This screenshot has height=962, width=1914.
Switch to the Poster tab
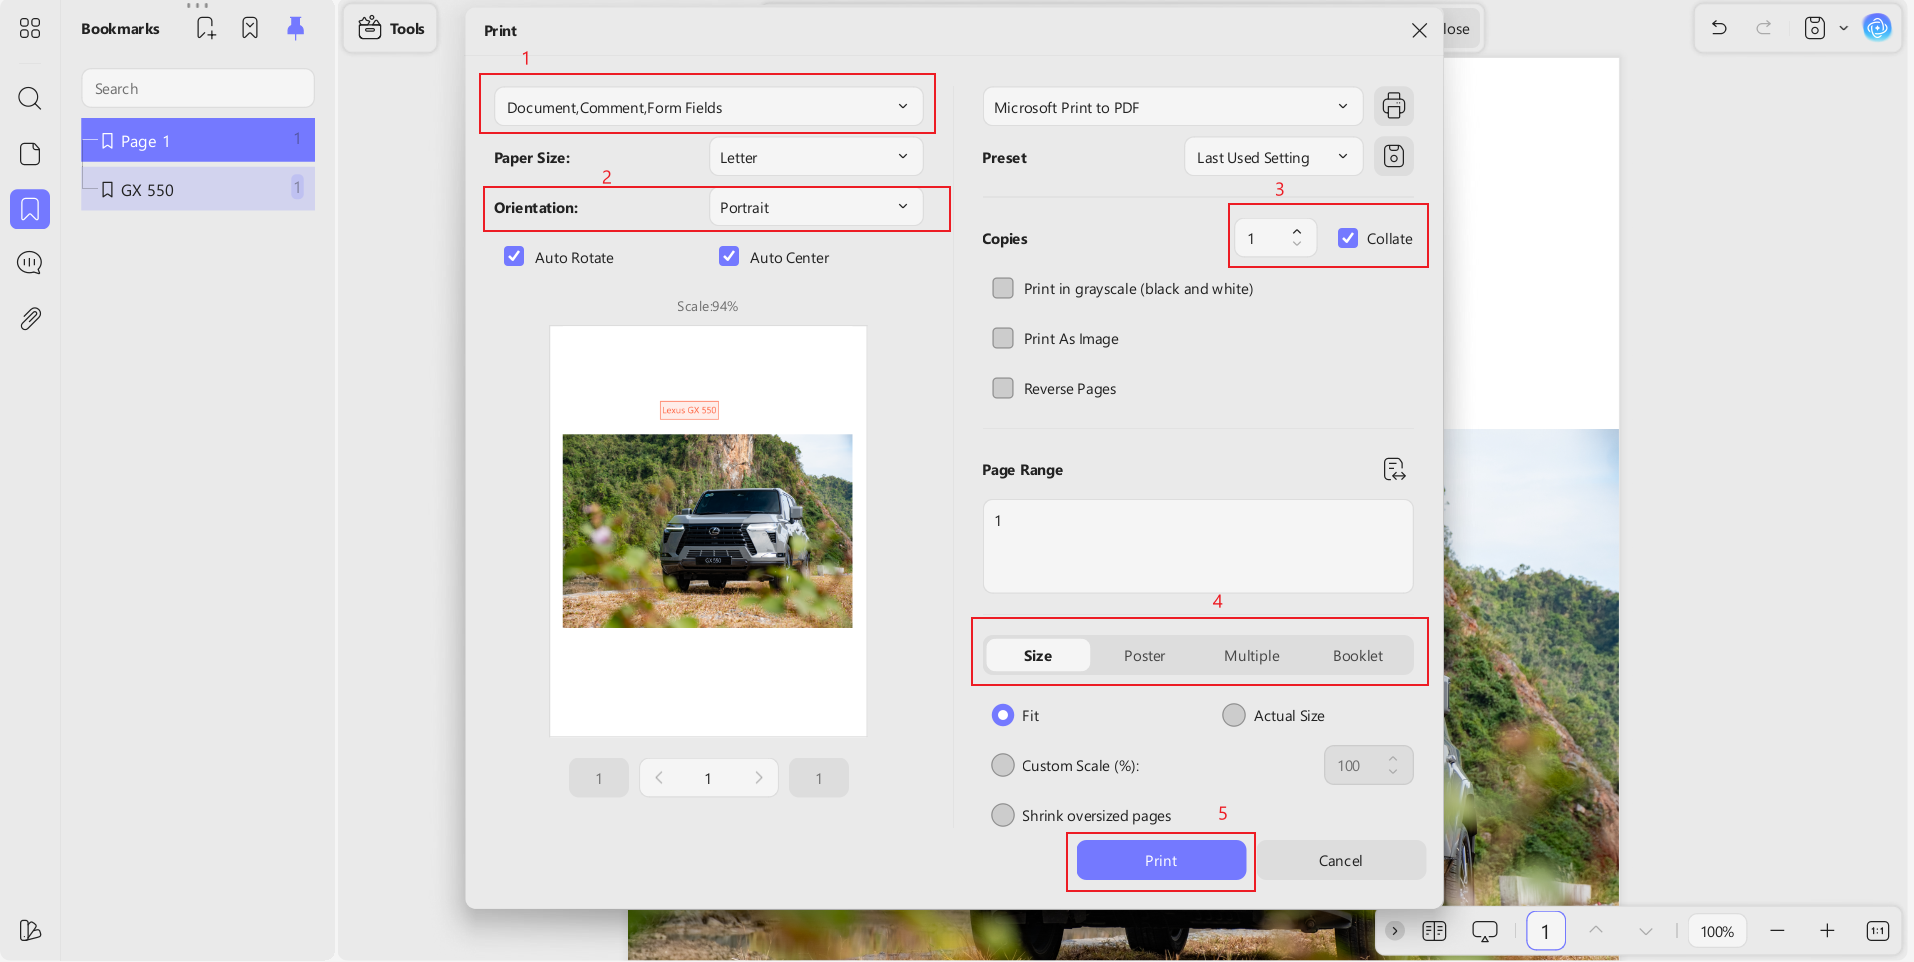[1144, 655]
